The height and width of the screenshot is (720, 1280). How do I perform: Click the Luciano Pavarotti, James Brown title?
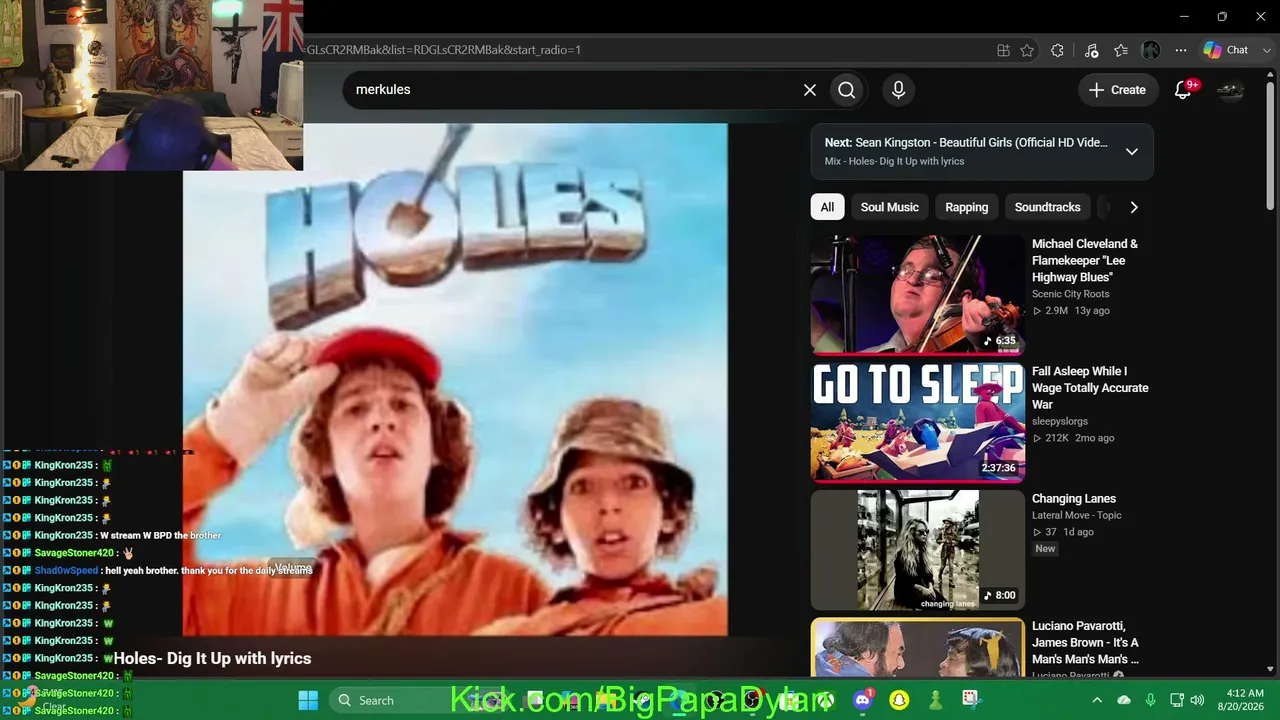tap(1086, 642)
